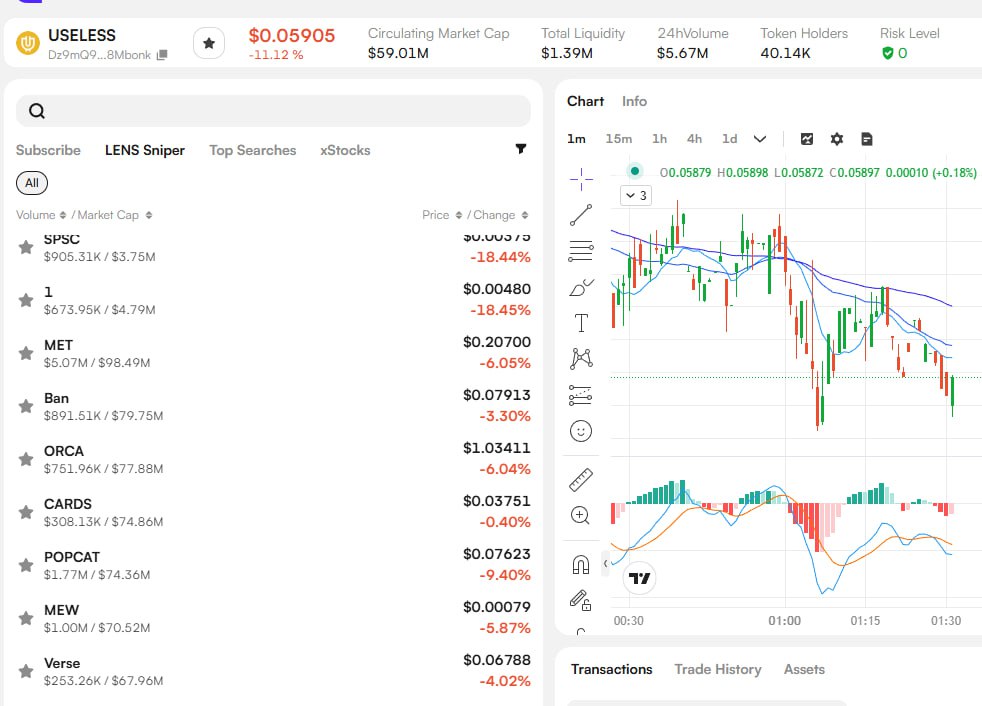Switch to the Chart tab
The image size is (982, 706).
[x=586, y=101]
